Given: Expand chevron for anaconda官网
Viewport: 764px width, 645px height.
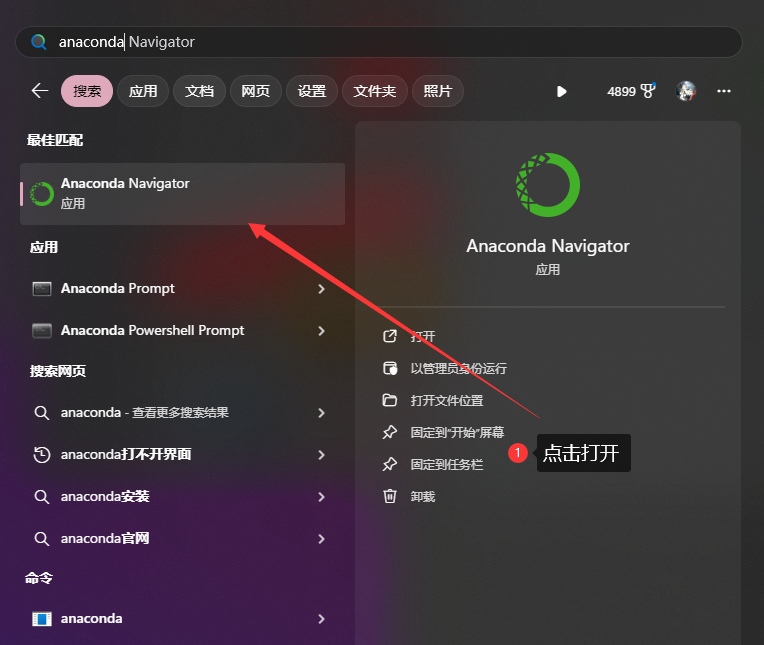Looking at the screenshot, I should [x=321, y=539].
